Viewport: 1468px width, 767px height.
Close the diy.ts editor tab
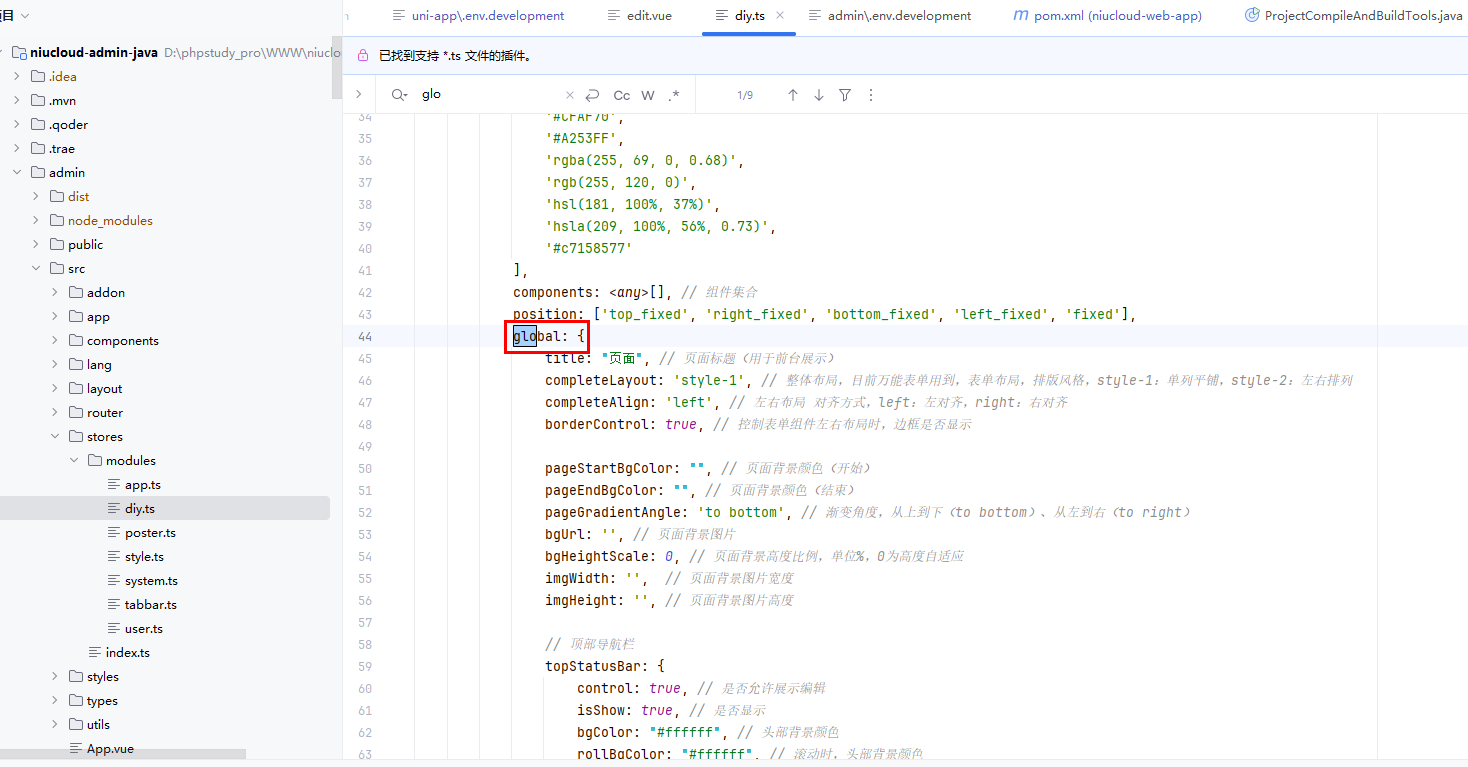[x=780, y=15]
